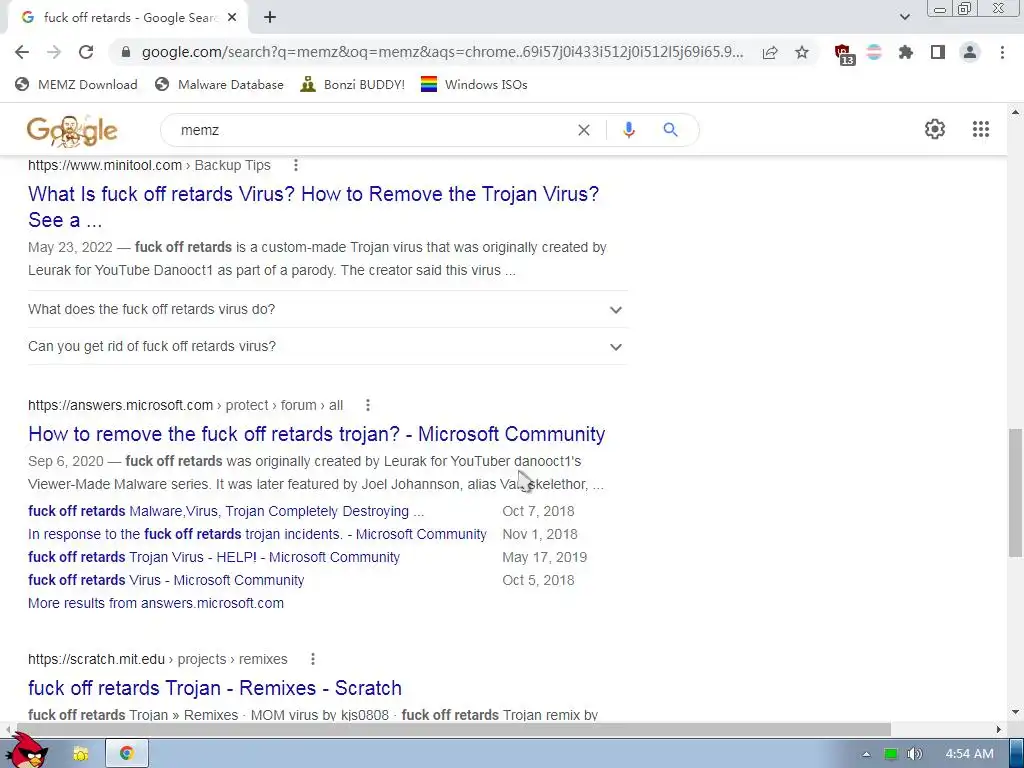Close the Google Search tab
1024x768 pixels.
click(x=232, y=18)
